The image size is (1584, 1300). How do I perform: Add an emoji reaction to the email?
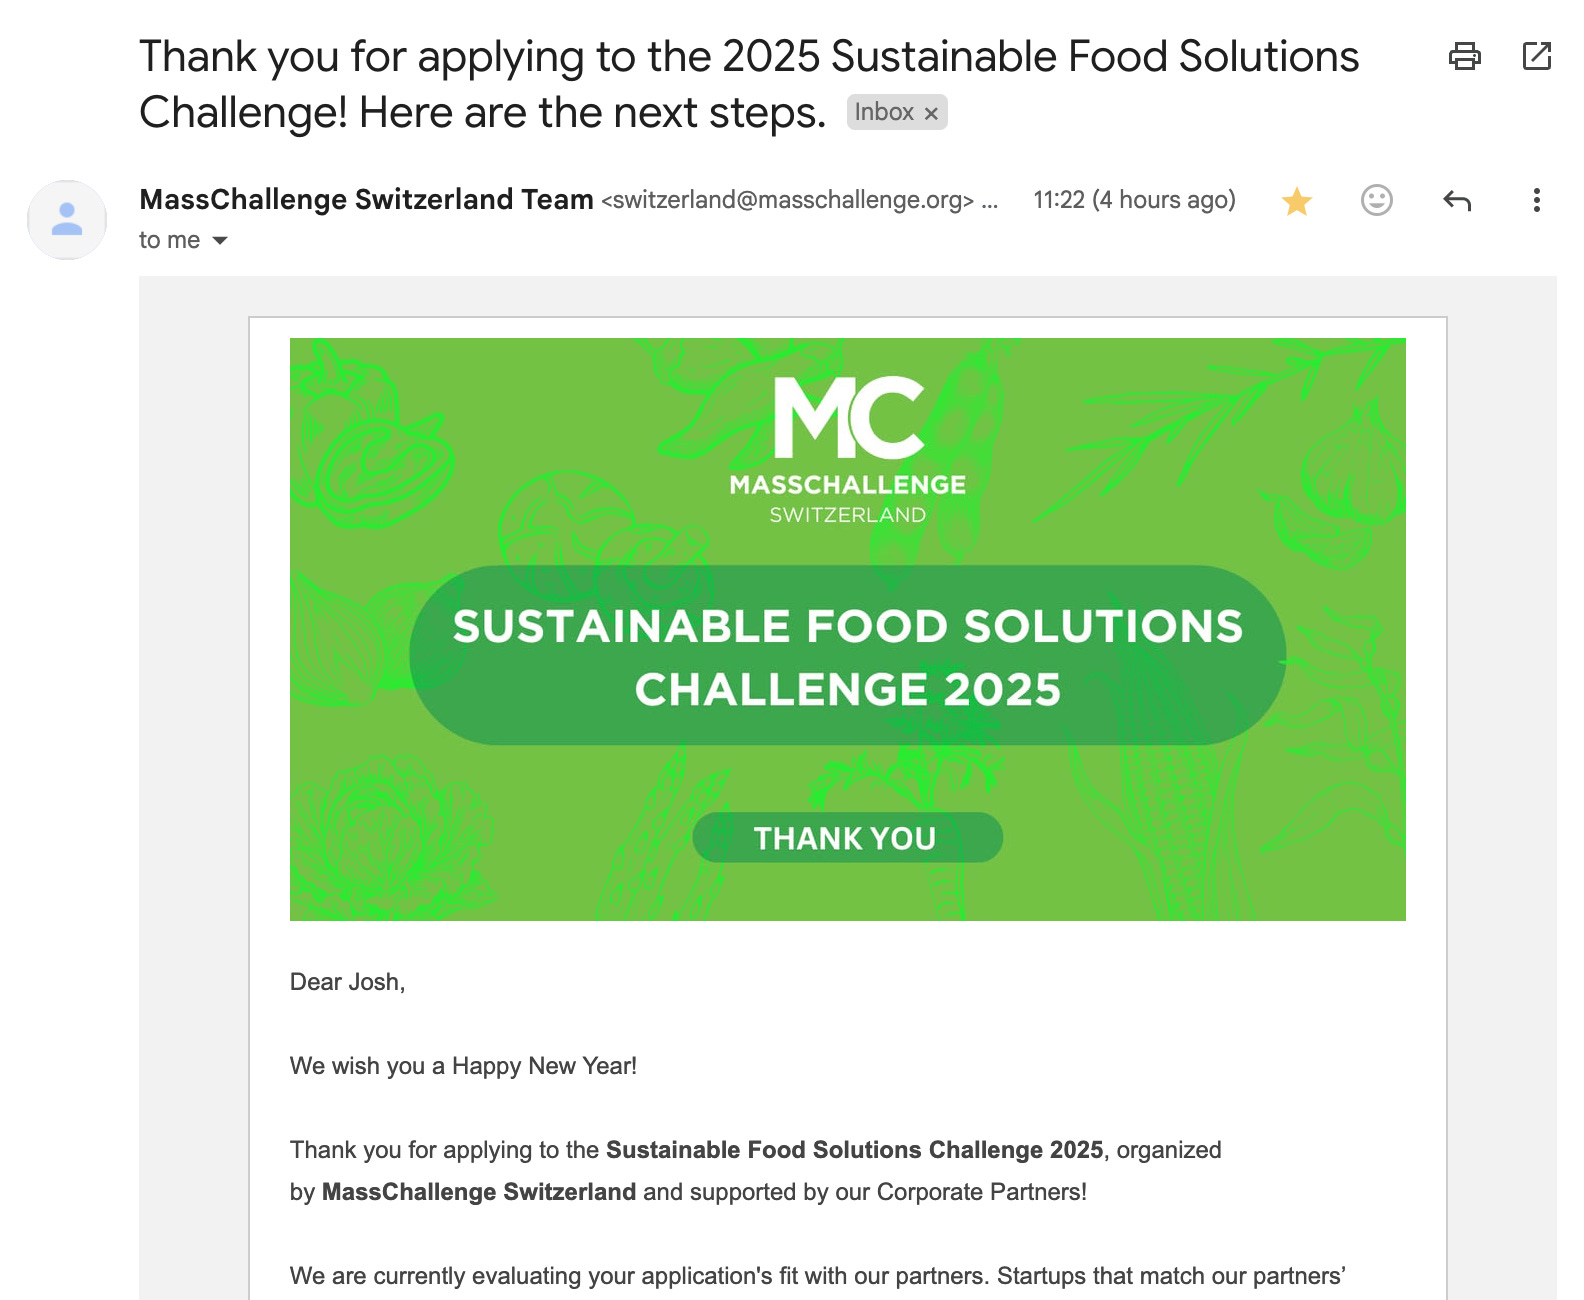point(1376,201)
